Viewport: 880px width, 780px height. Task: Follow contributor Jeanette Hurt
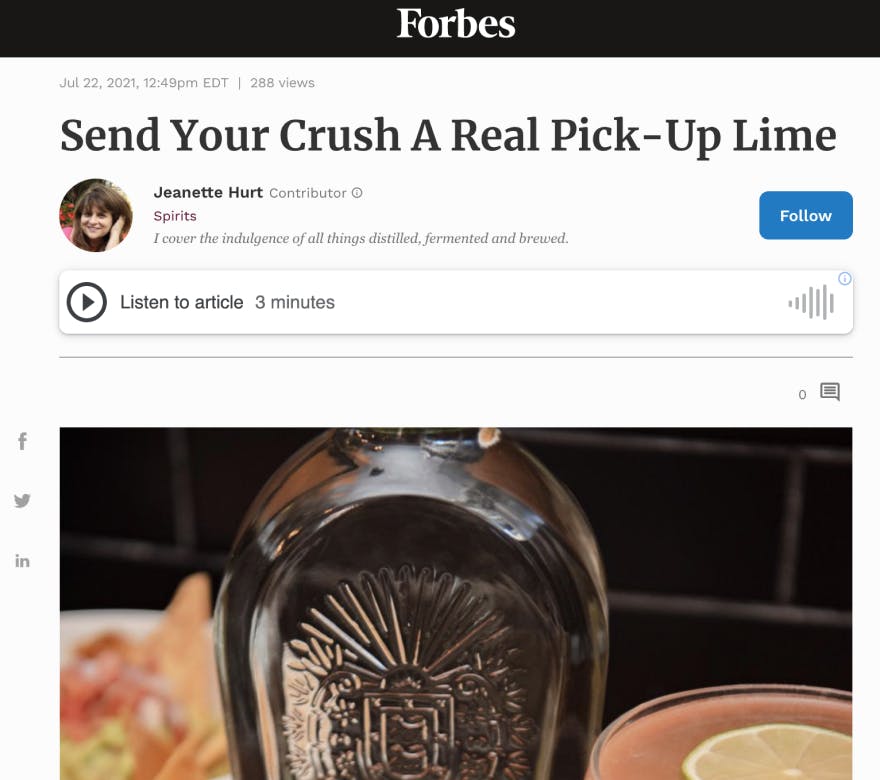point(806,215)
